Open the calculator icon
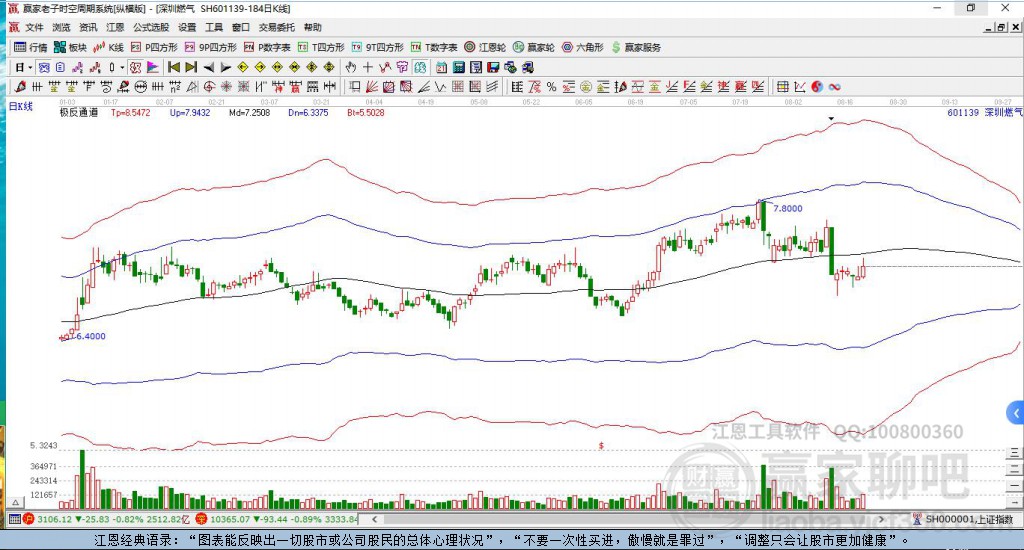This screenshot has width=1024, height=550. click(x=458, y=67)
